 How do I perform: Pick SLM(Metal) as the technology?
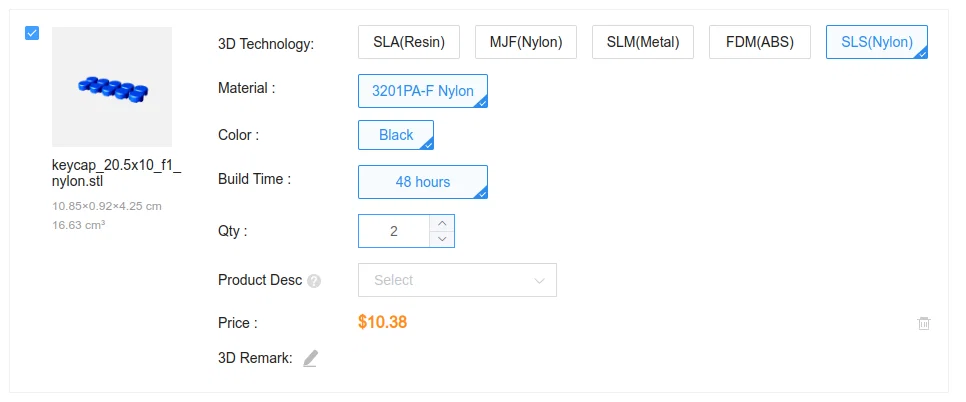point(643,42)
